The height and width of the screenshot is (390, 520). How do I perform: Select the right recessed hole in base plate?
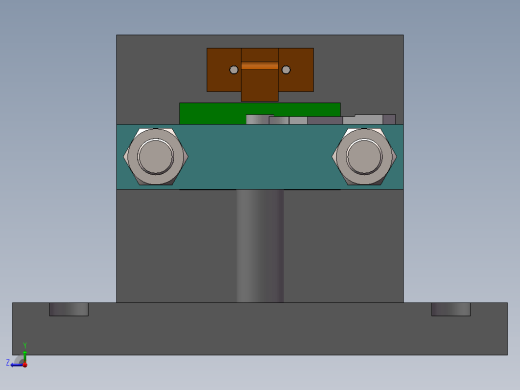pos(451,309)
